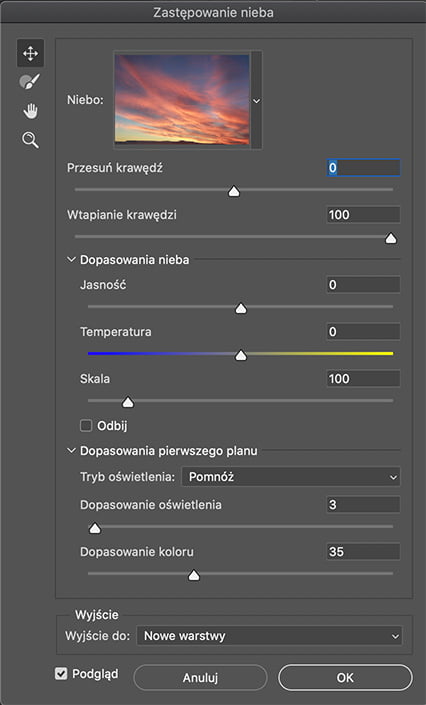Open the Wyjście do Nowe warstwy dropdown
426x705 pixels.
(x=269, y=636)
